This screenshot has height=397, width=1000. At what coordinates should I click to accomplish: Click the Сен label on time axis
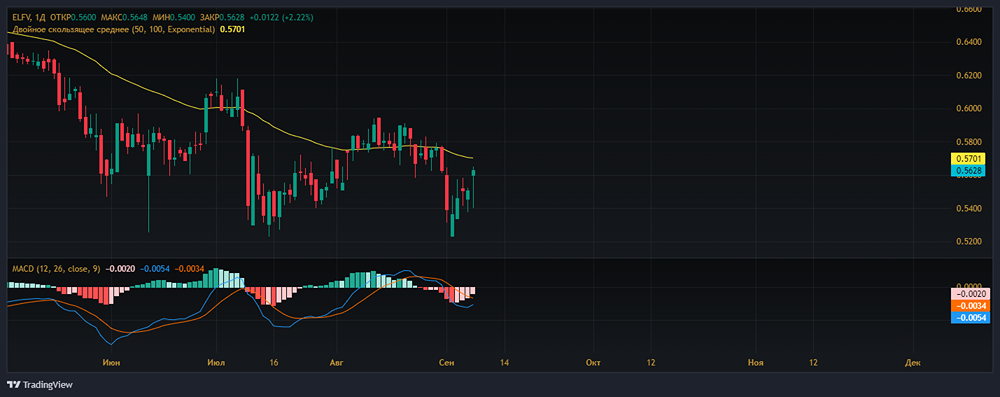click(x=447, y=363)
